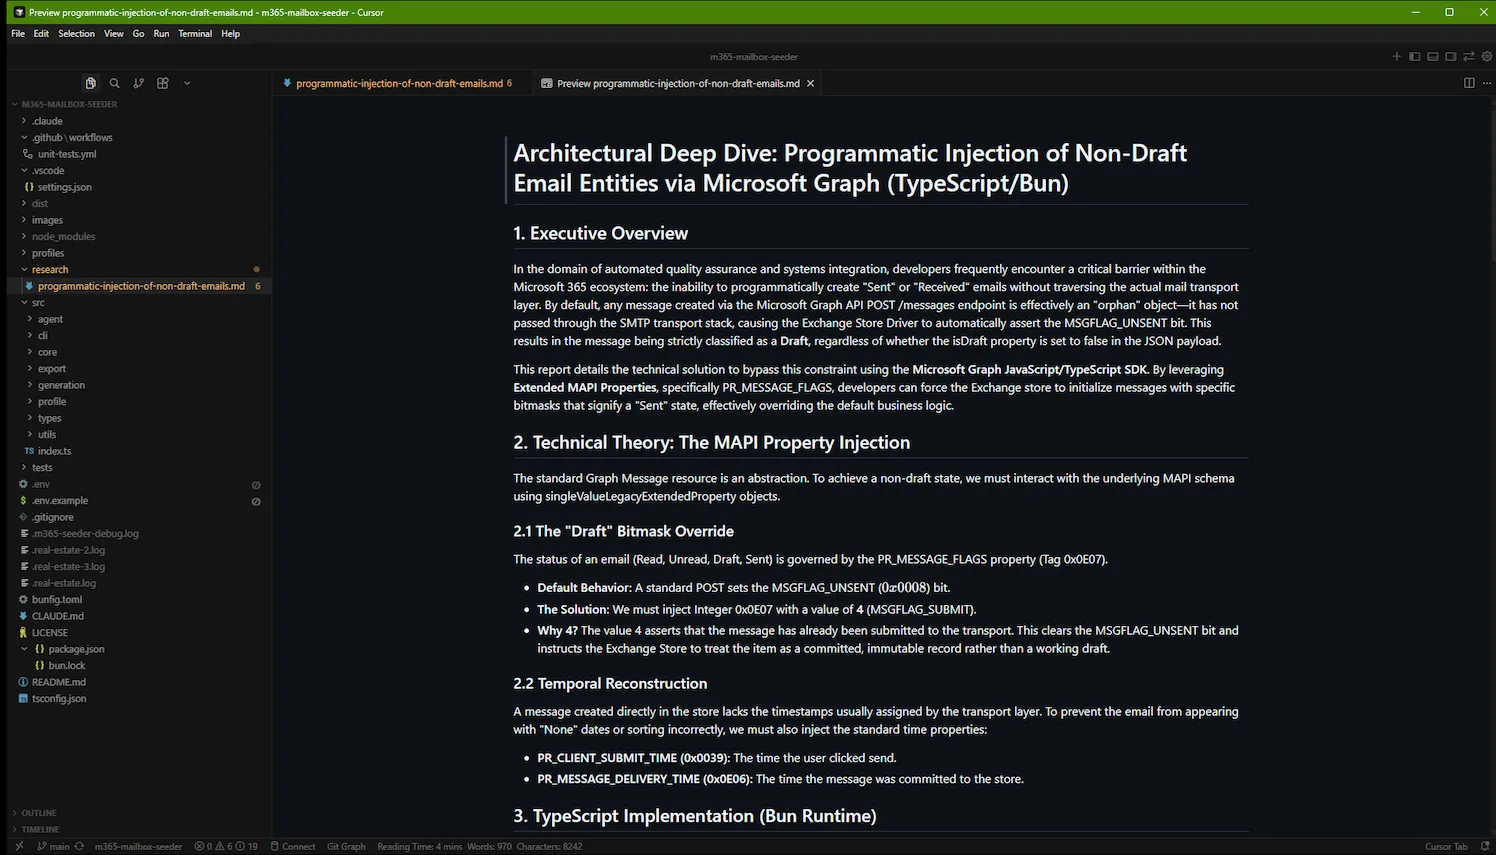Toggle the secondary sidebar layout icon
The image size is (1496, 855).
pos(1450,57)
